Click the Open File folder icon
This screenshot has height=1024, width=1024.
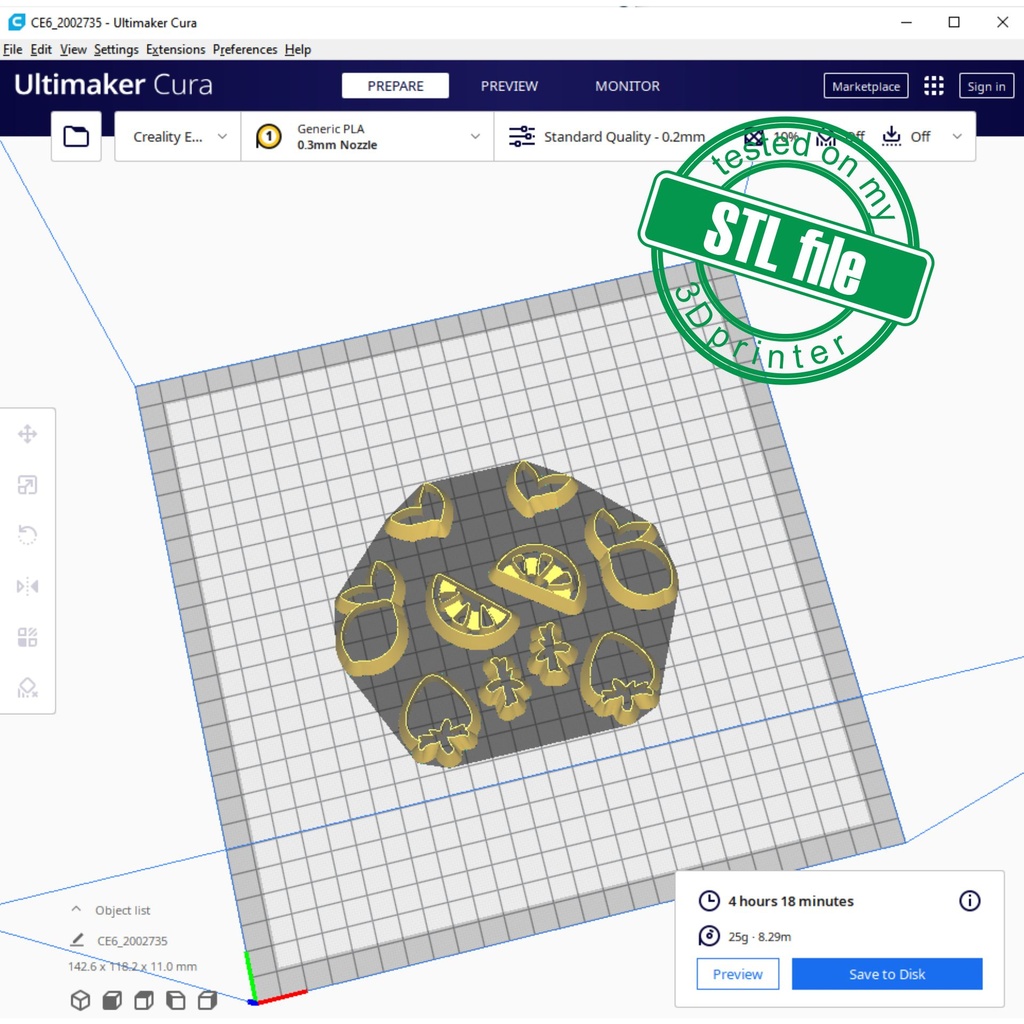click(76, 137)
